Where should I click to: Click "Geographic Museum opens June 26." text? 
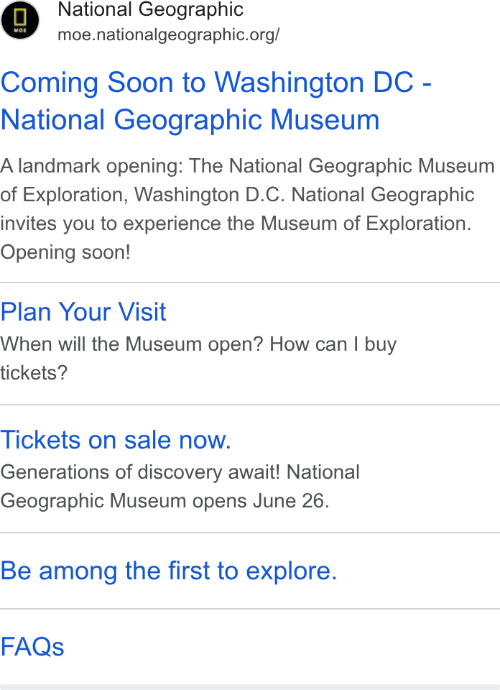pyautogui.click(x=165, y=501)
